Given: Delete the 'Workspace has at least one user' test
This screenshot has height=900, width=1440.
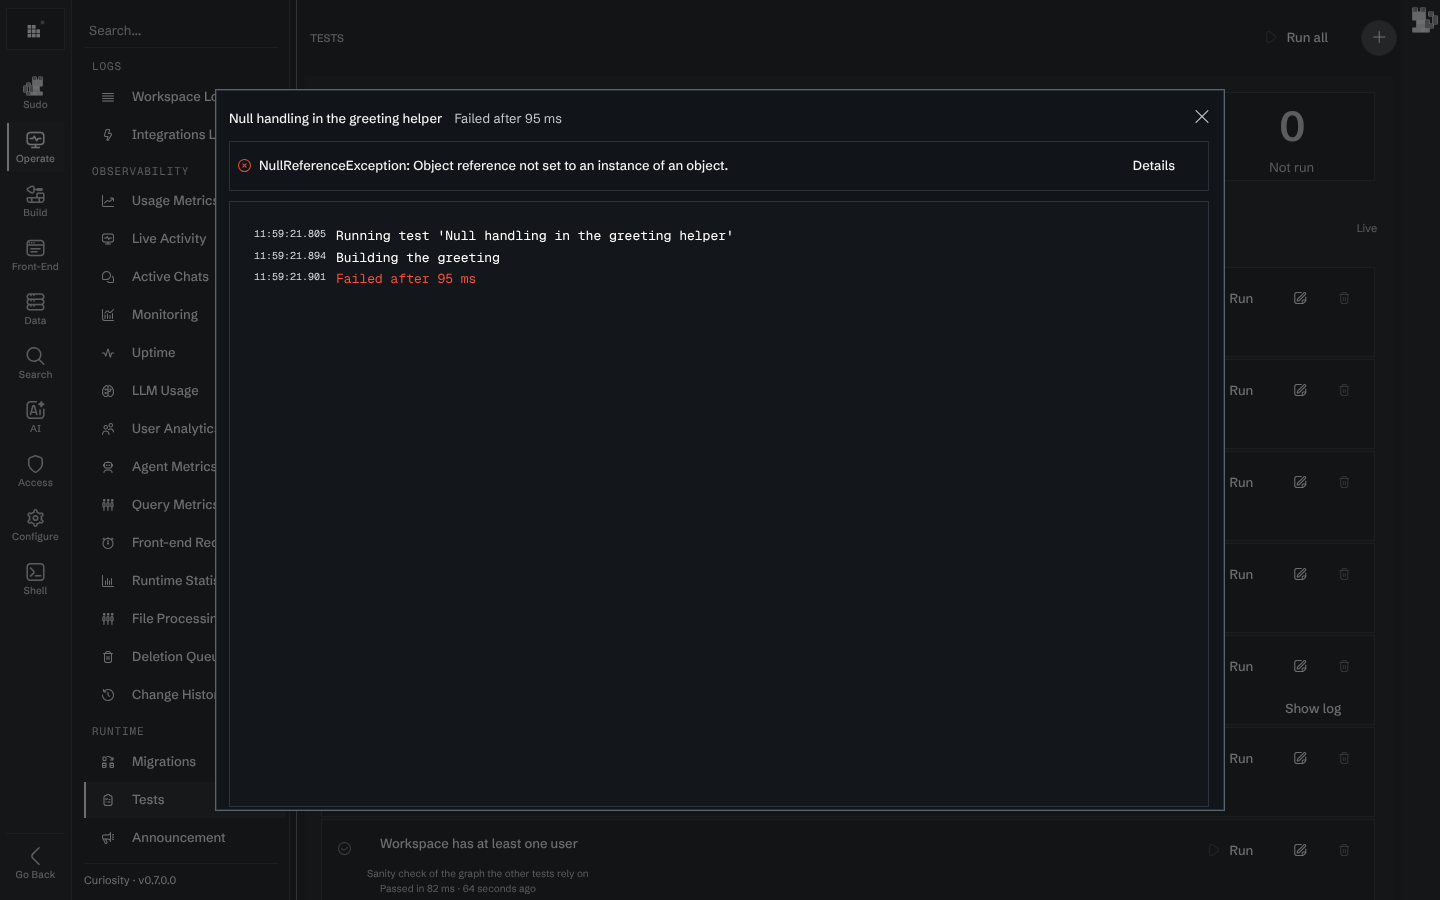Looking at the screenshot, I should (1344, 850).
